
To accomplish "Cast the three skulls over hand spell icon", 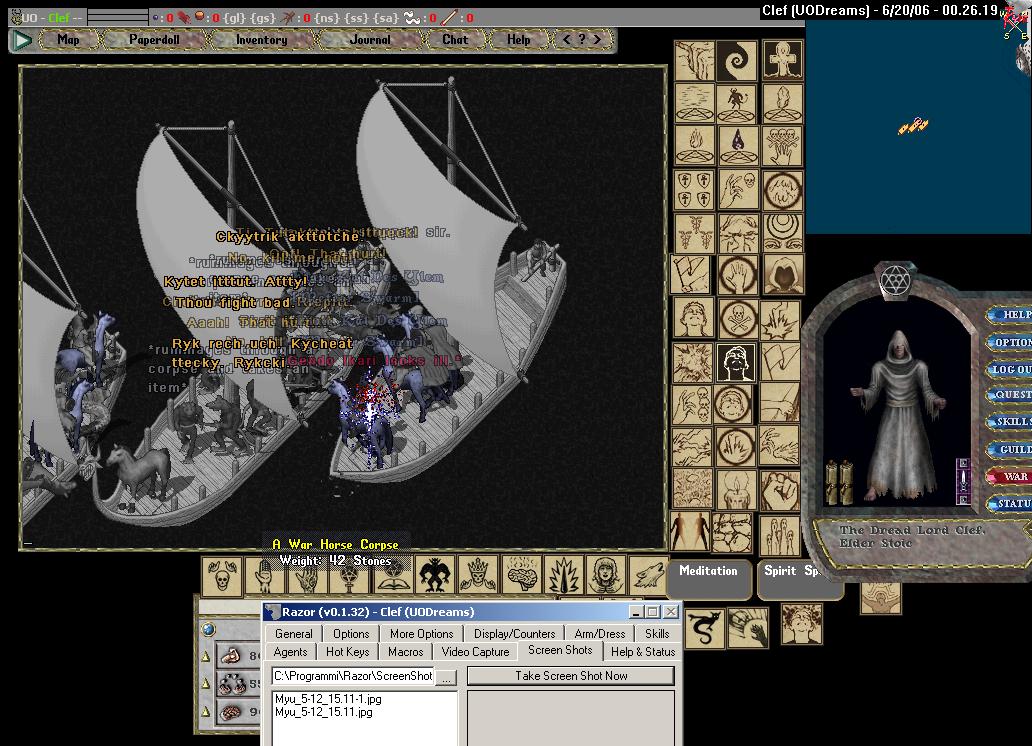I will [x=783, y=146].
